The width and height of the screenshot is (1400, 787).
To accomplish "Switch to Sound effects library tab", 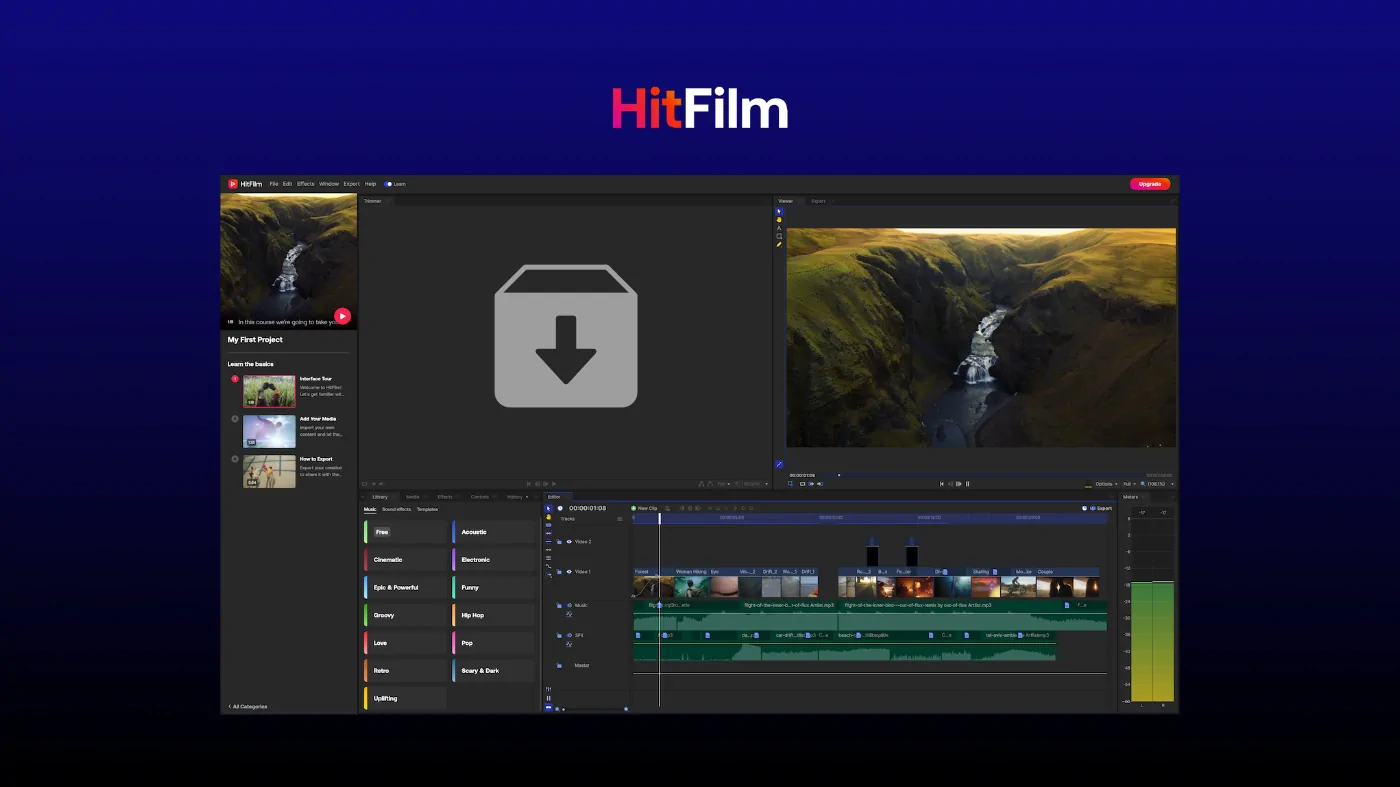I will (396, 510).
